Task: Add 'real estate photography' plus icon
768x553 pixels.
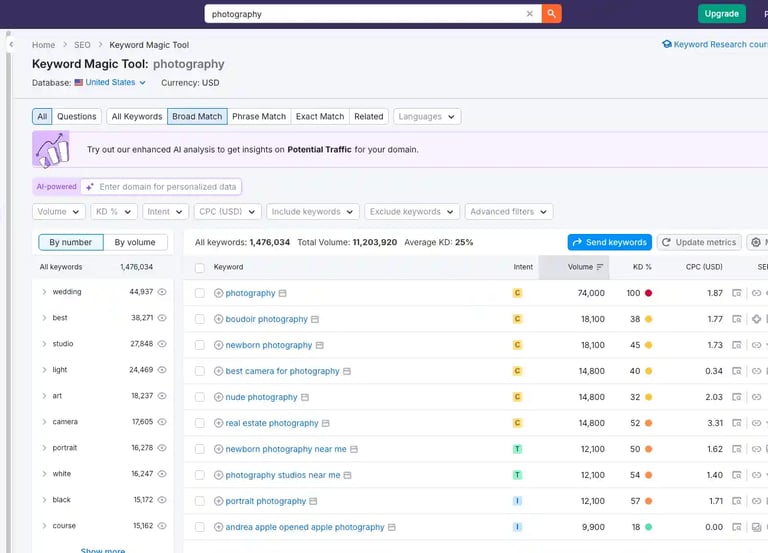Action: [218, 423]
